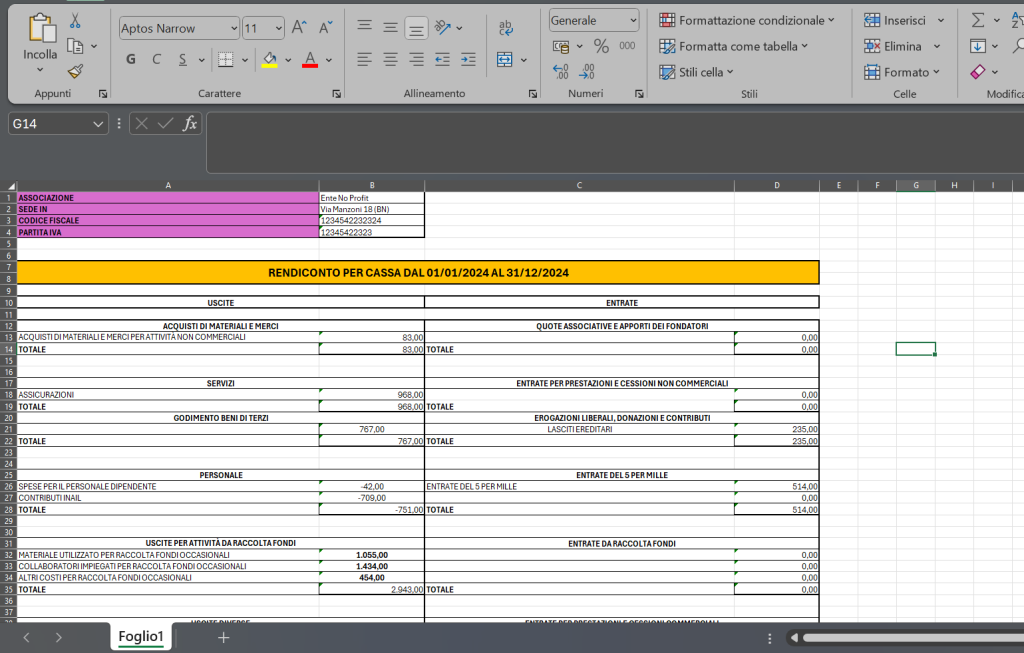Toggle bold formatting with G button

pos(131,60)
